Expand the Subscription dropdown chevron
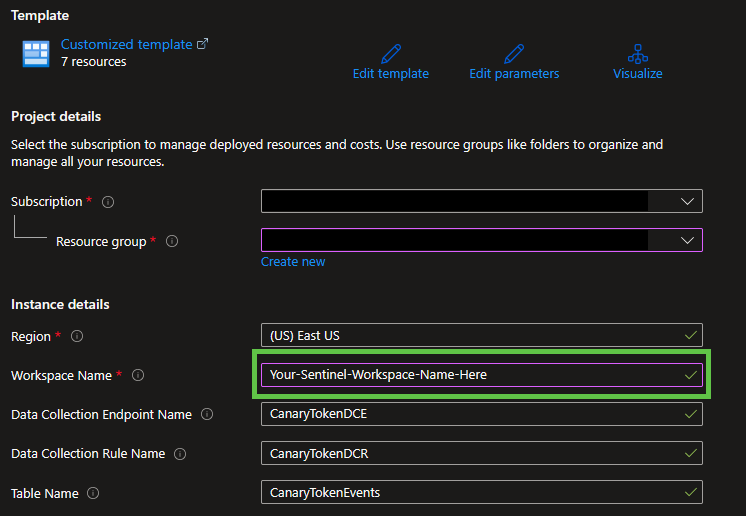Image resolution: width=746 pixels, height=516 pixels. [x=687, y=202]
